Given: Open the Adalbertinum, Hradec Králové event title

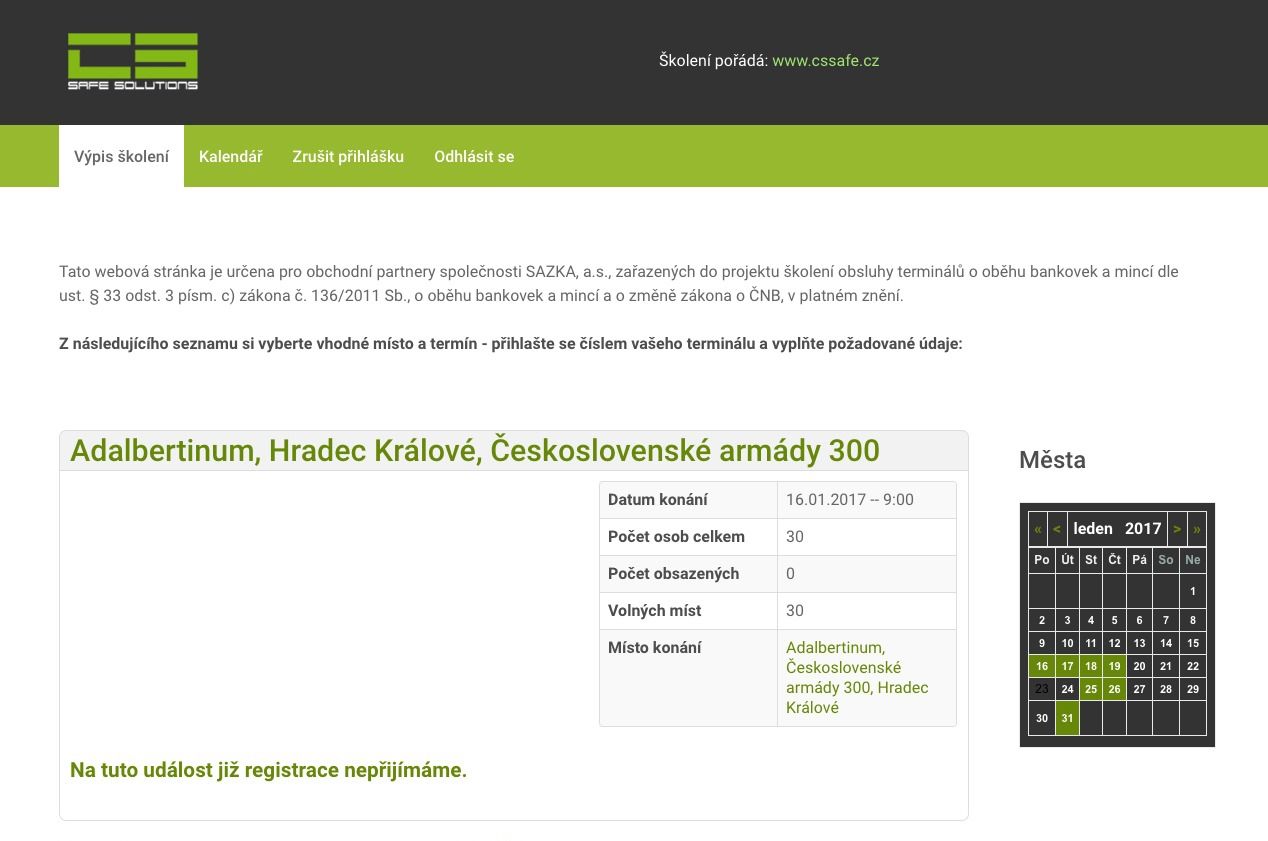Looking at the screenshot, I should [x=474, y=451].
